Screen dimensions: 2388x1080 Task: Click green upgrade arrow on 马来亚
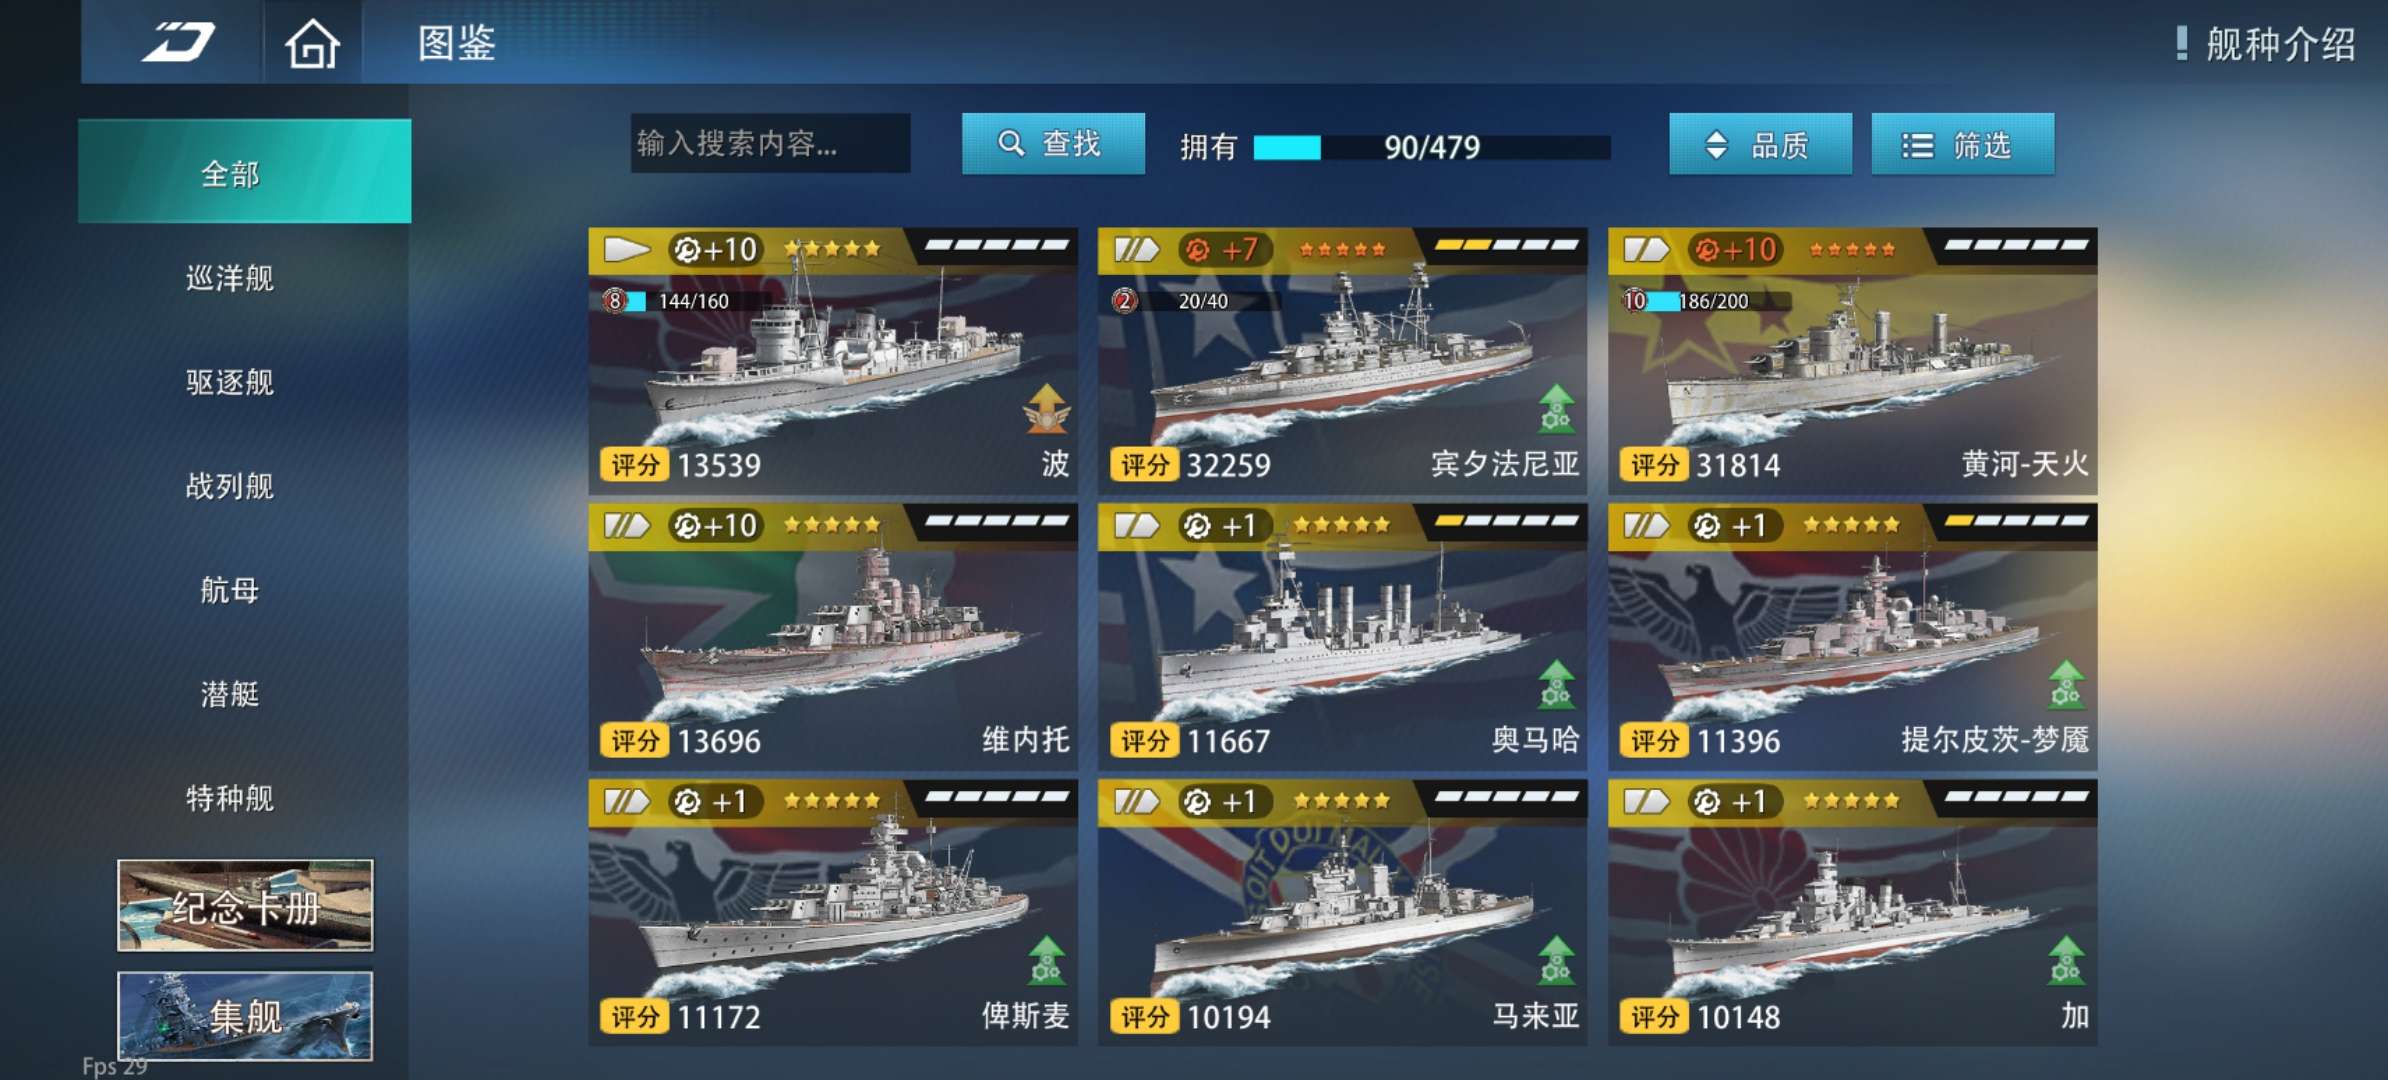coord(1556,961)
